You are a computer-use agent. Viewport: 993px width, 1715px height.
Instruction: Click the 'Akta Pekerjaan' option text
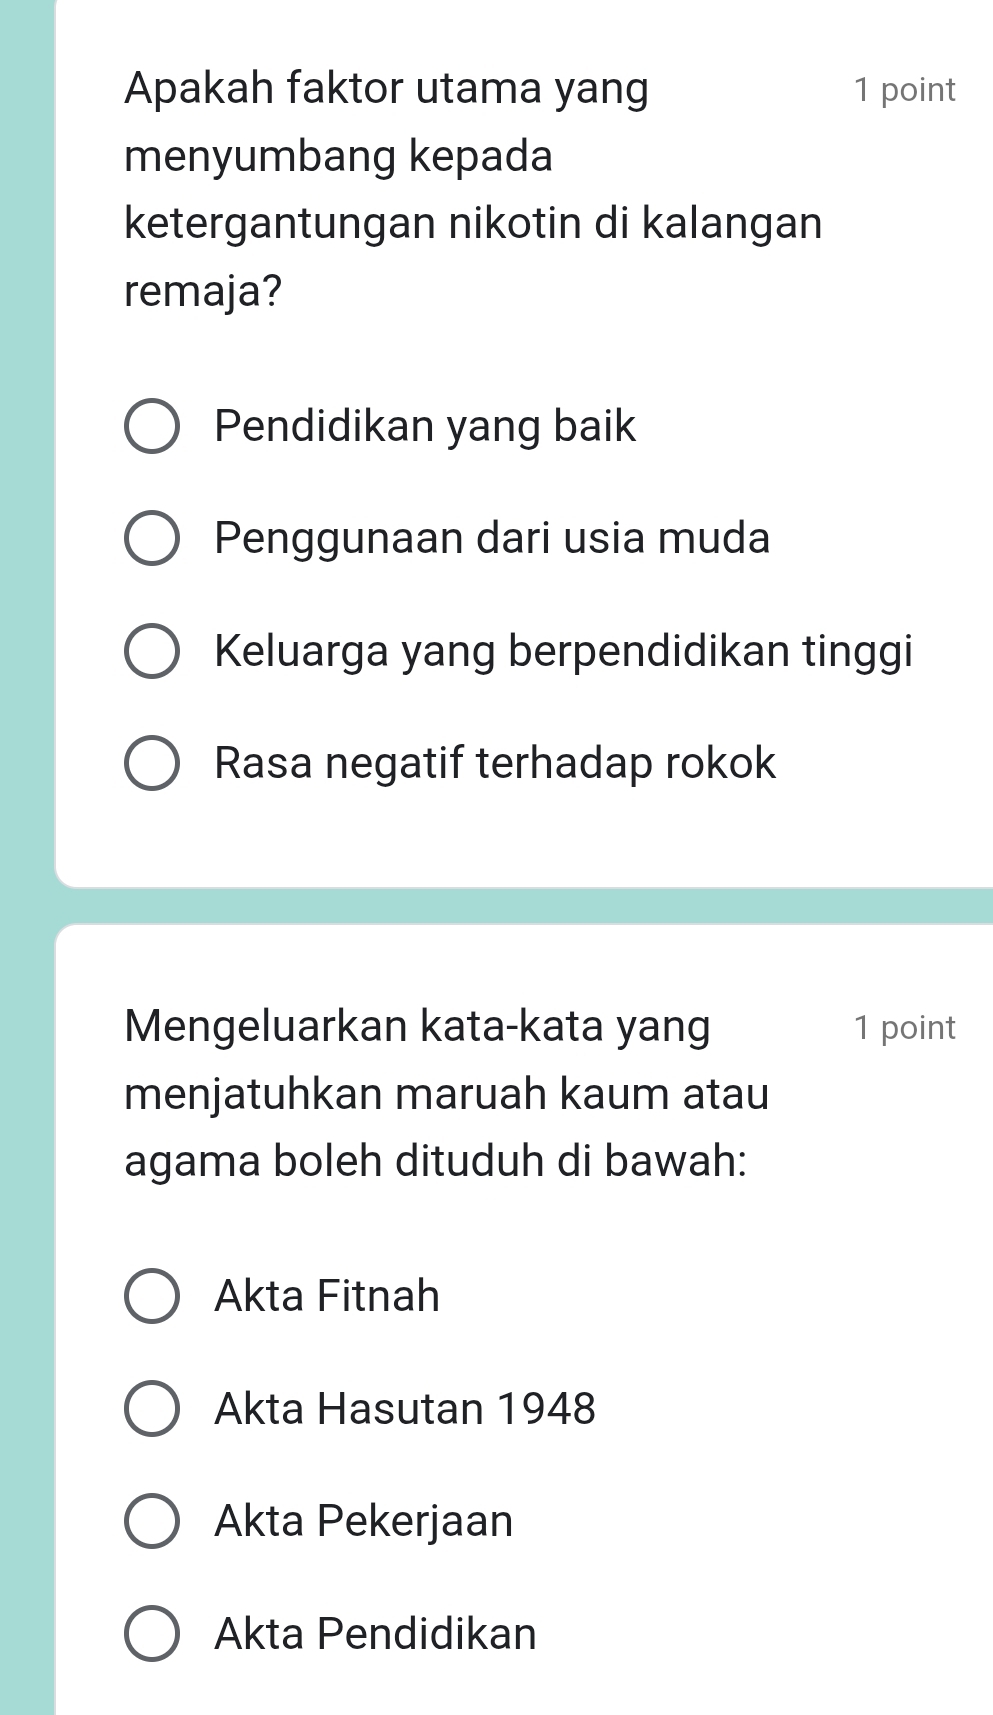364,1521
